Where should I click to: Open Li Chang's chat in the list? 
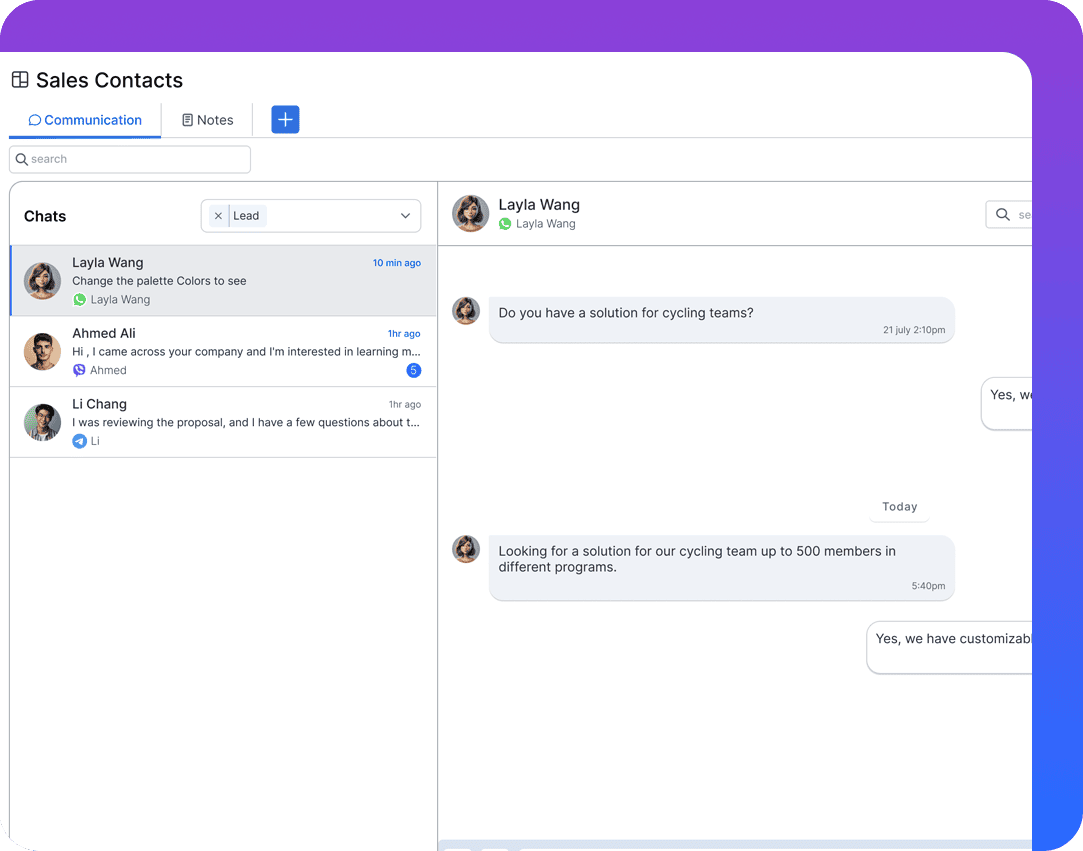coord(223,422)
